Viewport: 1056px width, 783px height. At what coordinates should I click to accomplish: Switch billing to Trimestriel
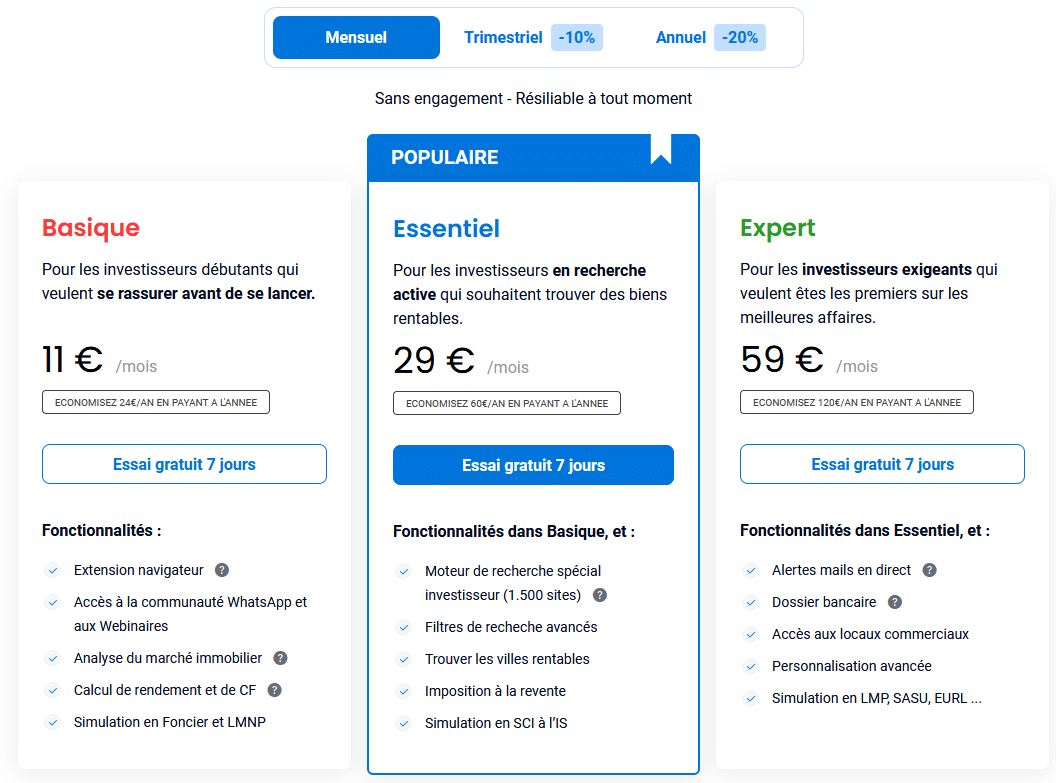[x=503, y=37]
